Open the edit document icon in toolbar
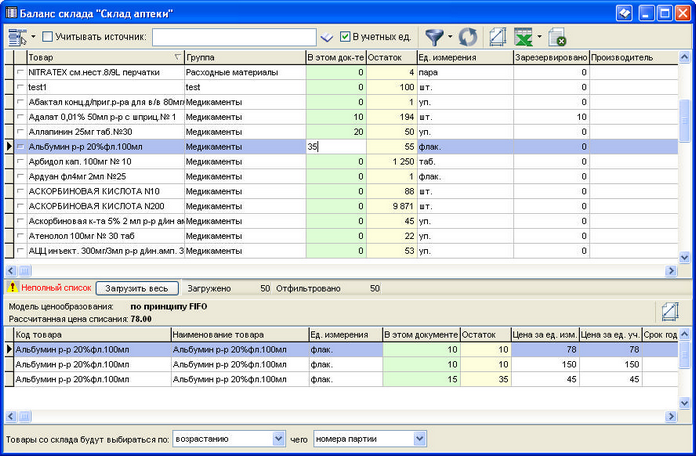This screenshot has width=696, height=456. (x=498, y=37)
